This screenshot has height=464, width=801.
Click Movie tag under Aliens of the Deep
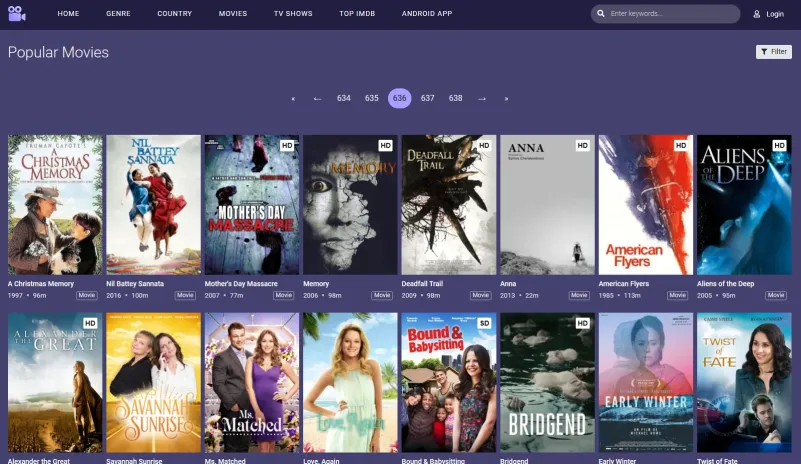pyautogui.click(x=776, y=295)
